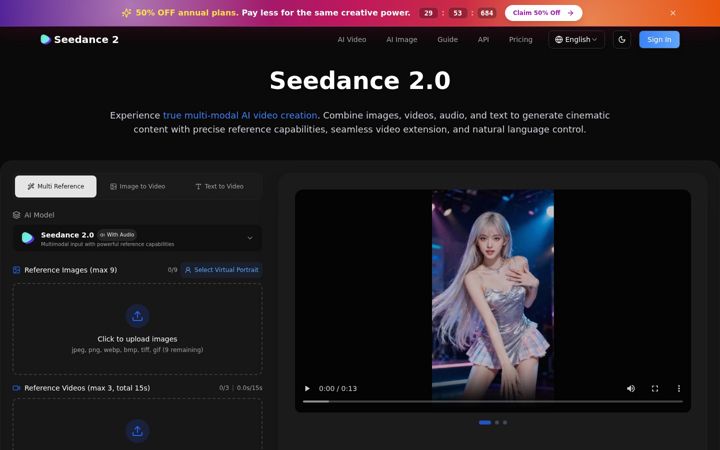Screen dimensions: 720x450
Task: Open the AI Image menu
Action: (401, 39)
